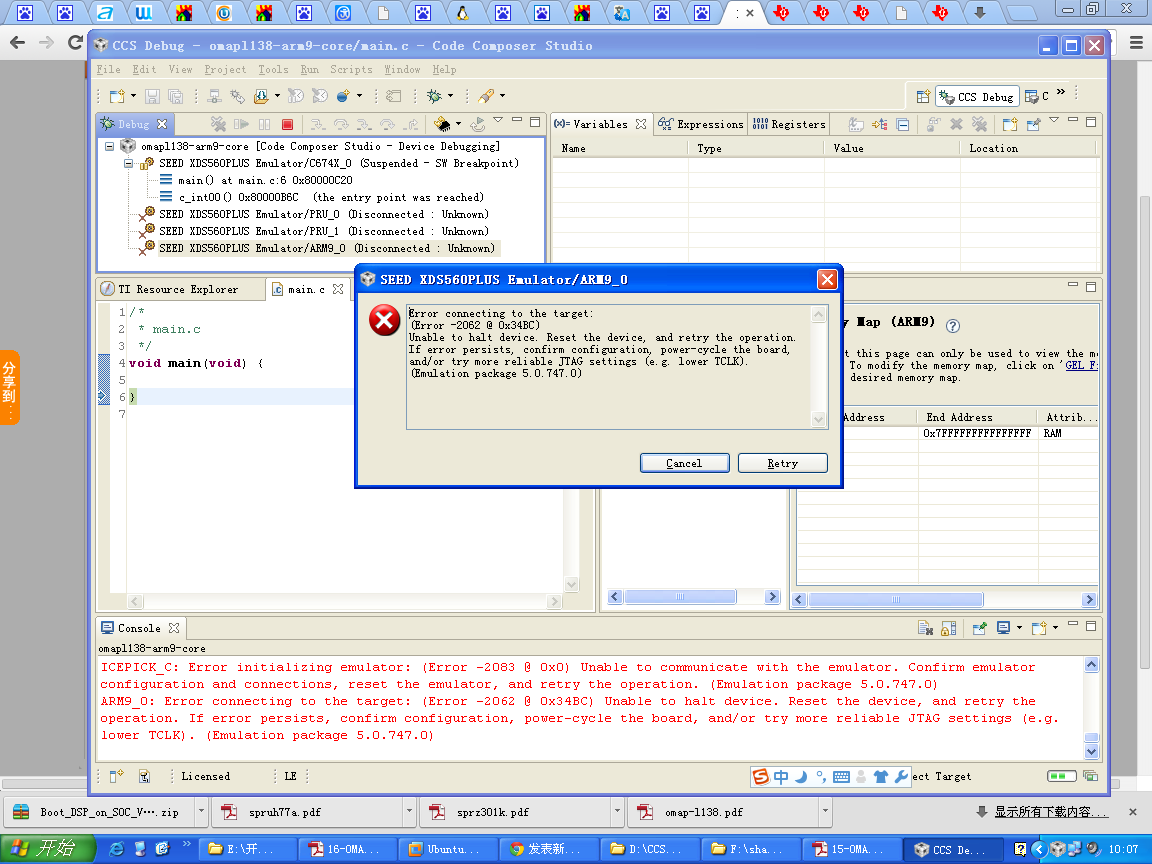Image resolution: width=1152 pixels, height=864 pixels.
Task: Click the Step Into icon in Debug toolbar
Action: point(317,124)
